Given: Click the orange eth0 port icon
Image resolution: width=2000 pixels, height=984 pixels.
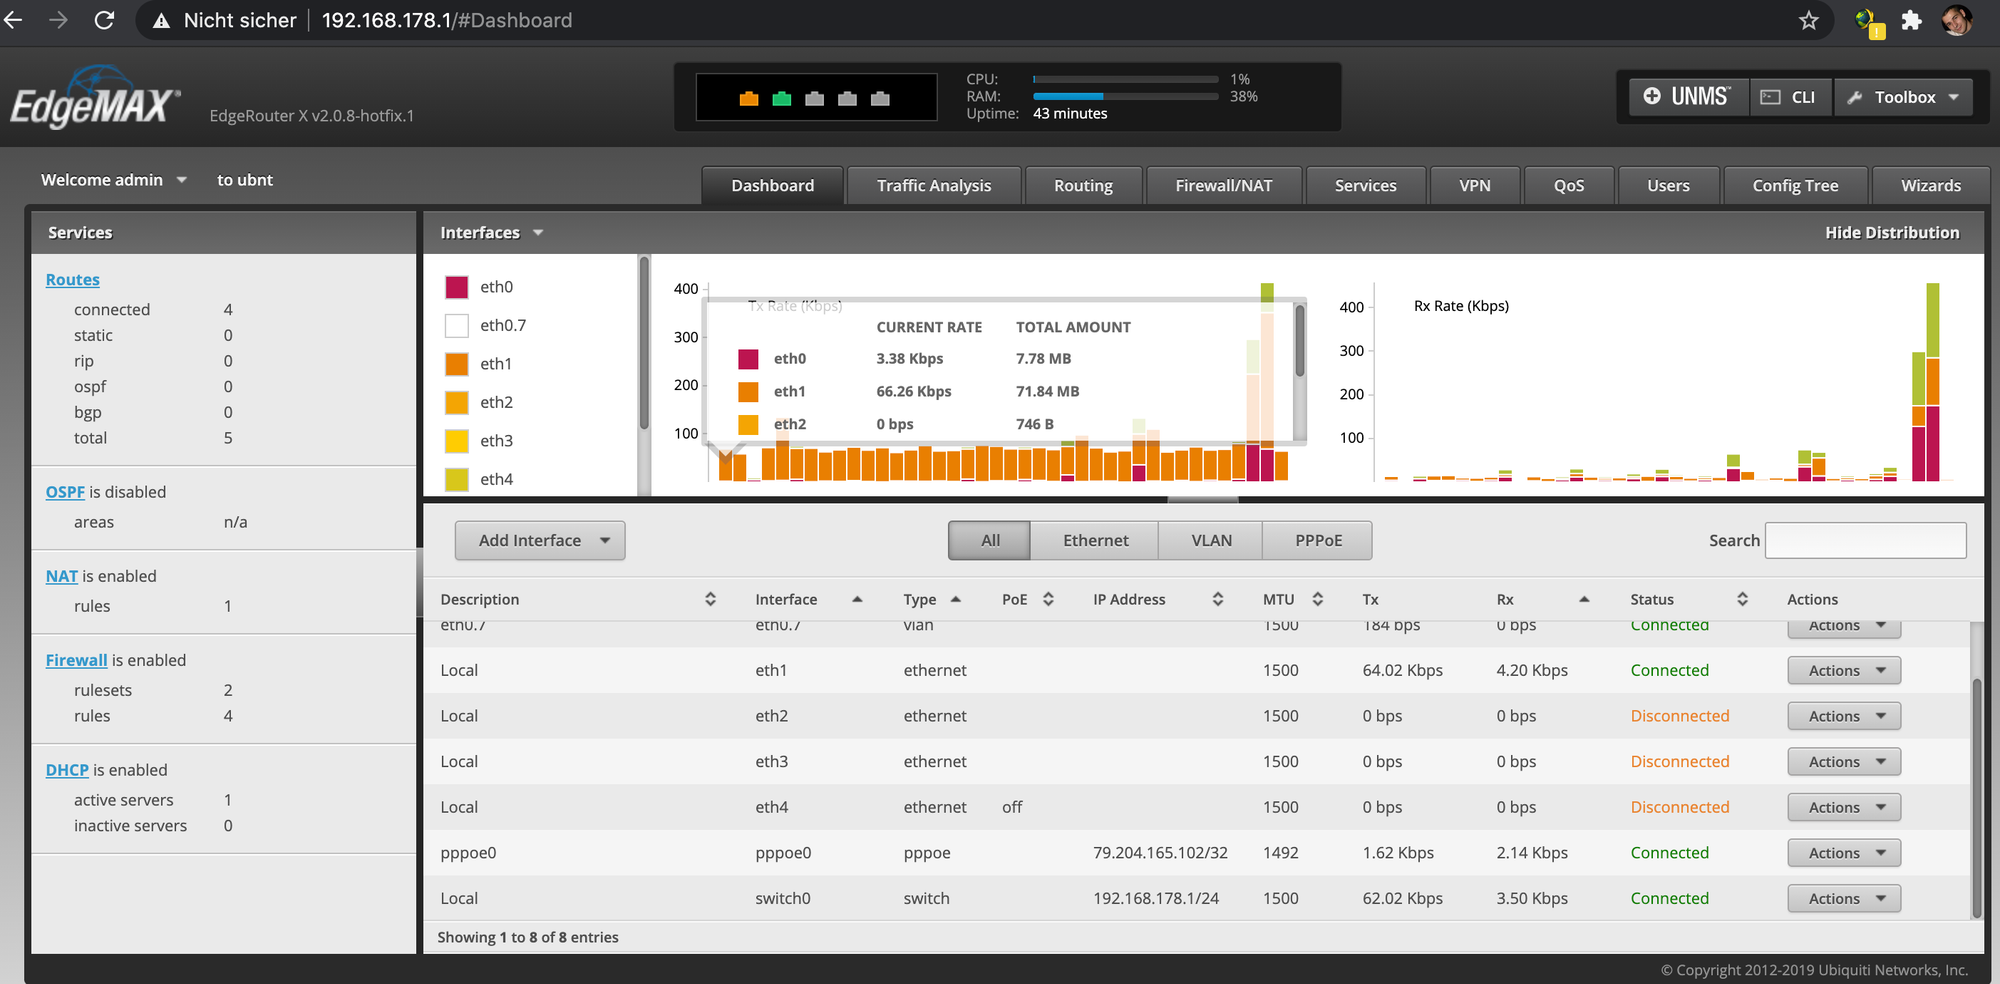Looking at the screenshot, I should (749, 98).
